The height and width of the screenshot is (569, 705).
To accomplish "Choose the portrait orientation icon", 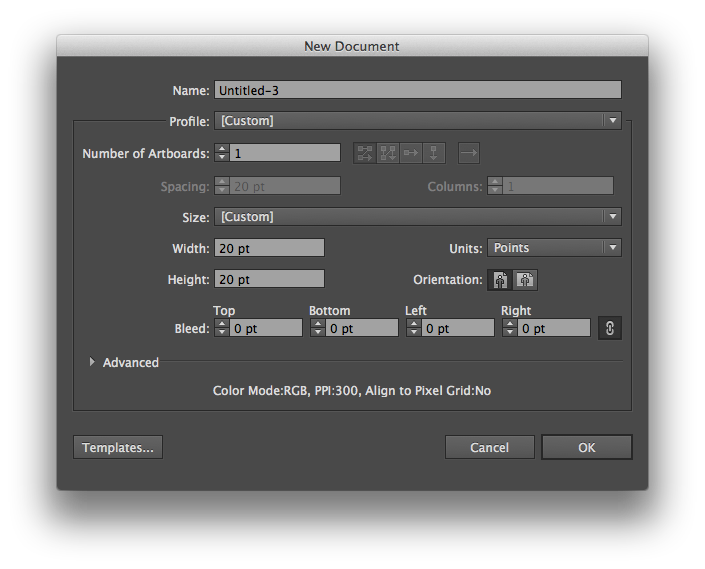I will 500,280.
